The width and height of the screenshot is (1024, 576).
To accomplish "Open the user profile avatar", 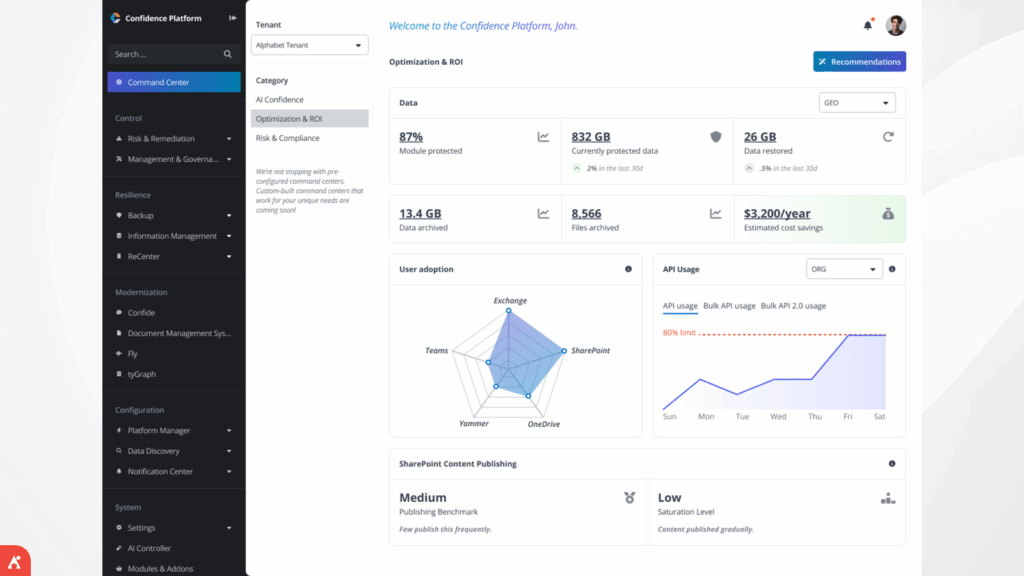I will [x=895, y=25].
